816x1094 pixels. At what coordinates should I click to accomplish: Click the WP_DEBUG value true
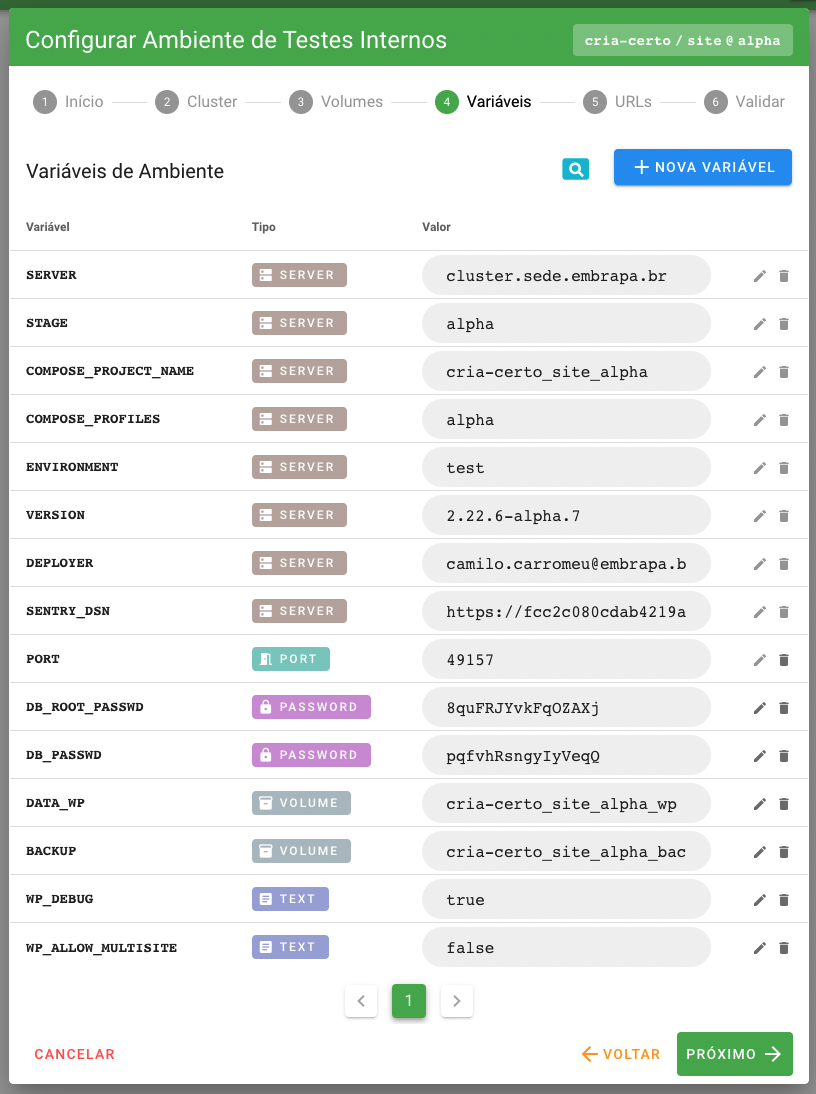[566, 899]
